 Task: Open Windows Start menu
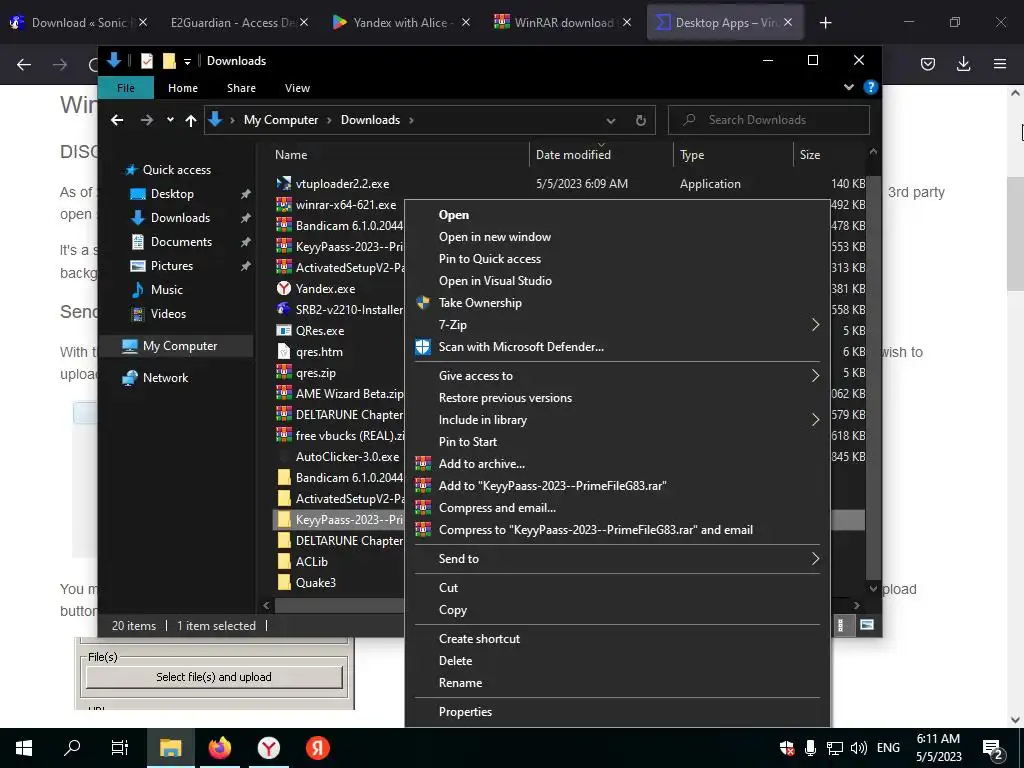[24, 748]
